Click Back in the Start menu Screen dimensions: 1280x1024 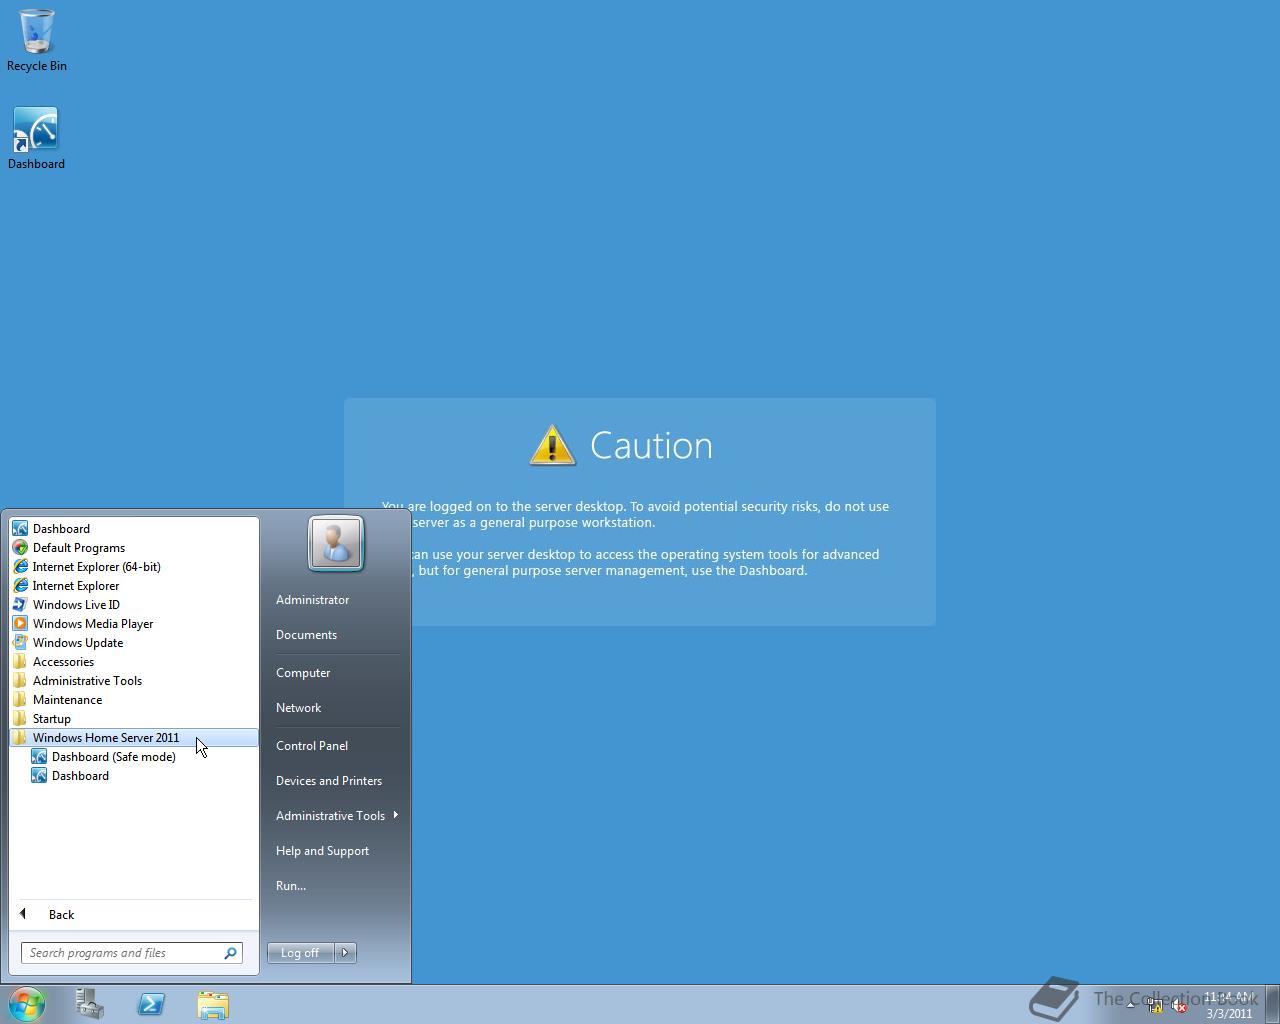[x=61, y=914]
